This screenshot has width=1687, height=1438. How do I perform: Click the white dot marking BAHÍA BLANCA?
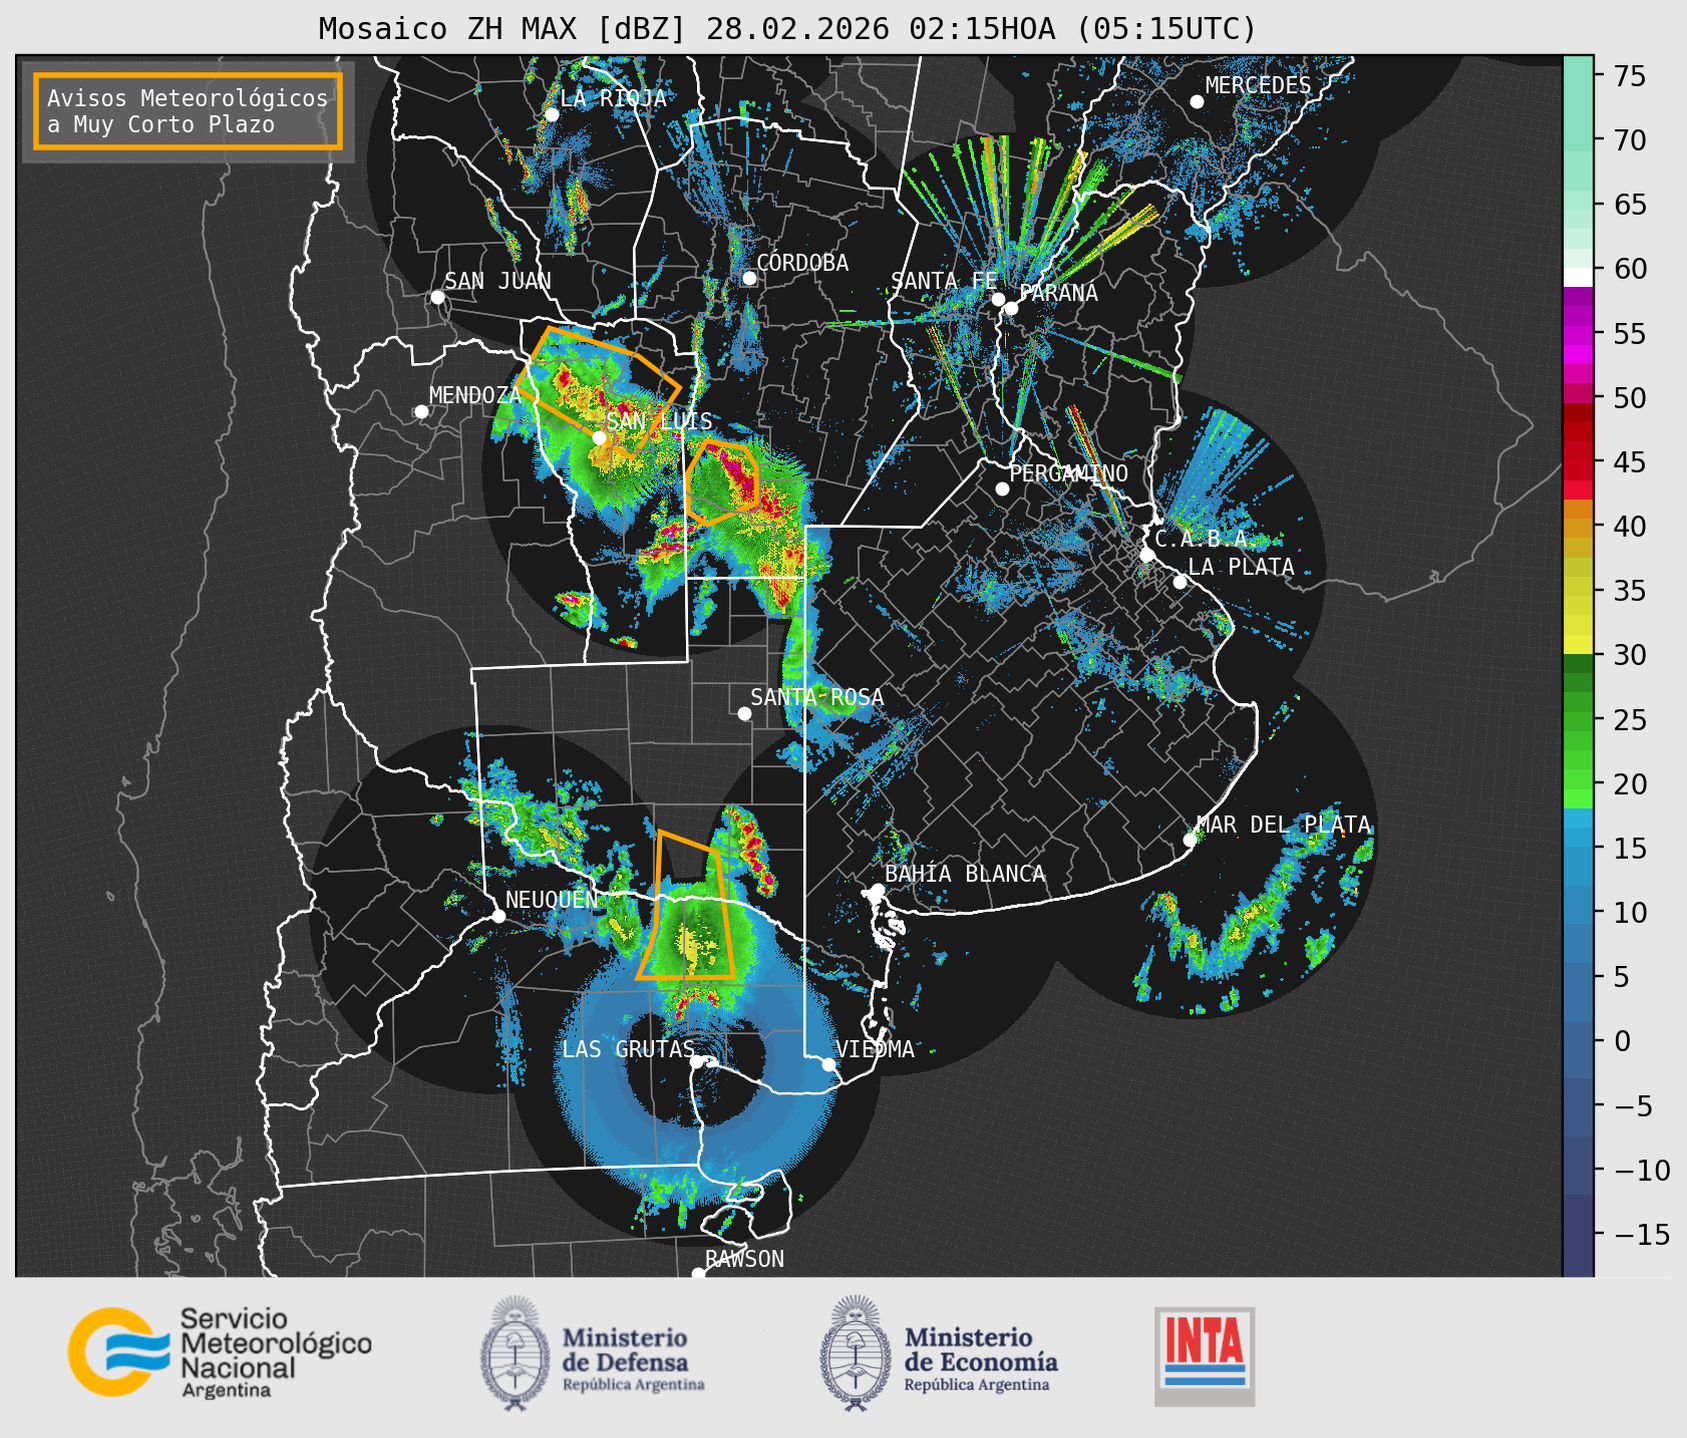point(877,890)
